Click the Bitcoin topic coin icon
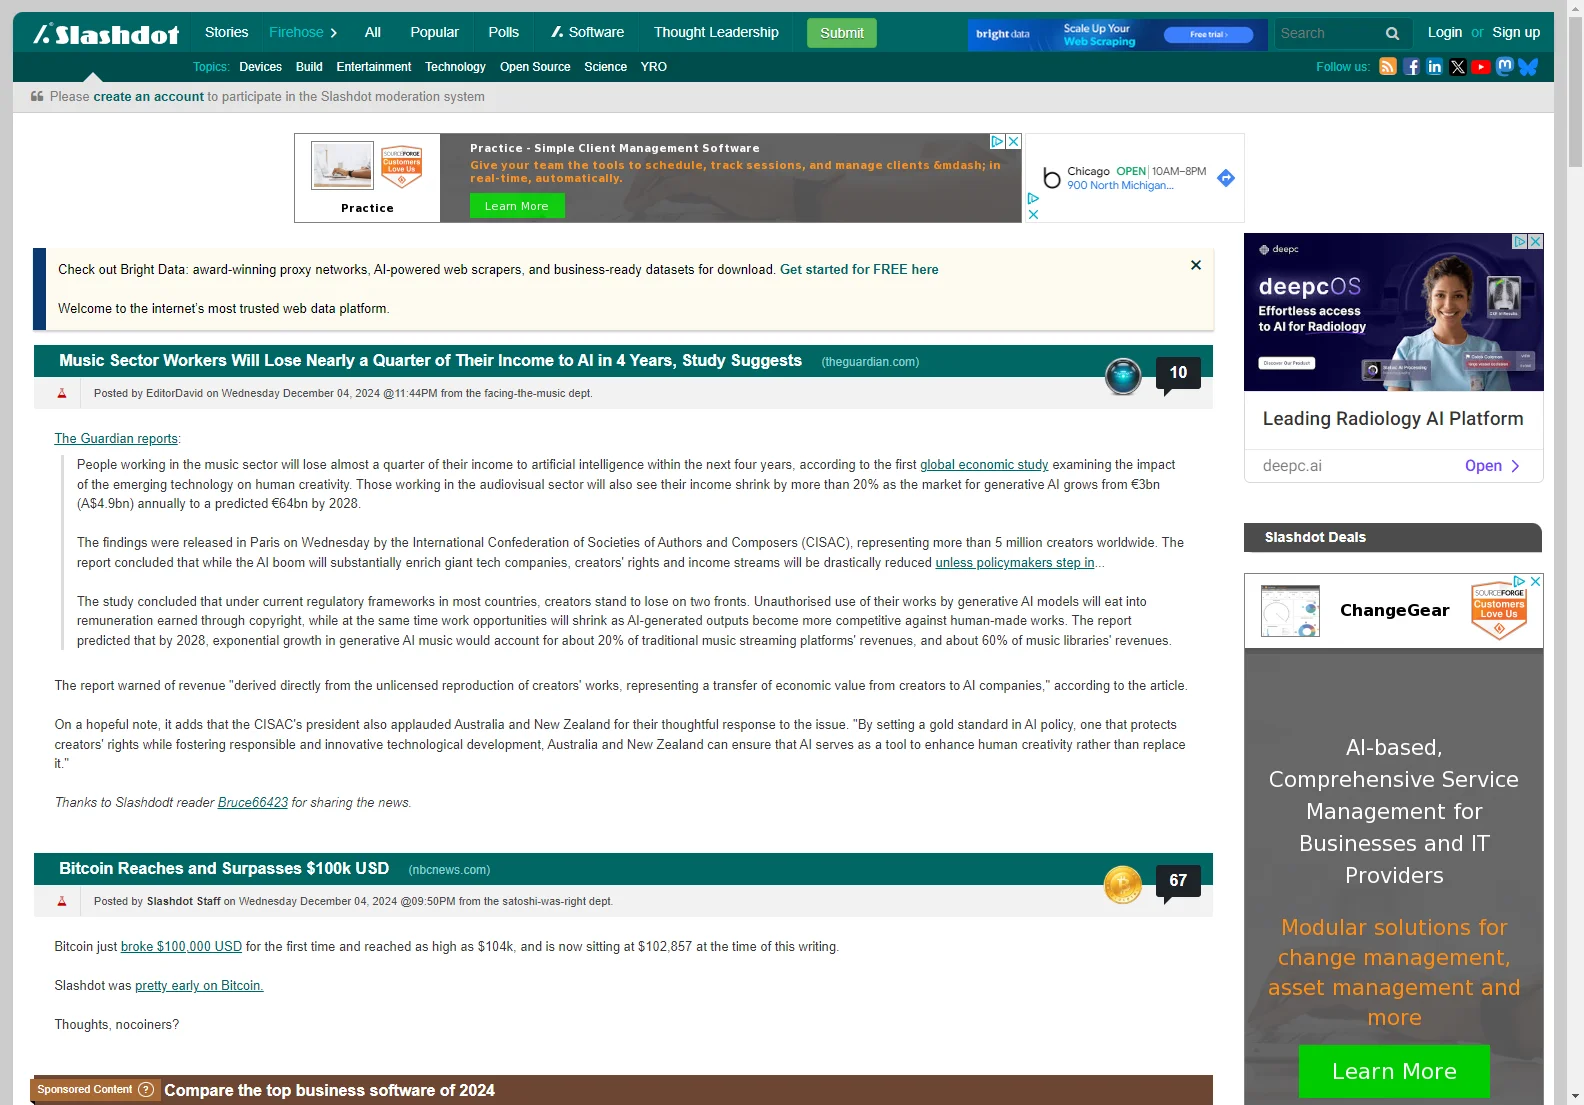This screenshot has height=1105, width=1584. (x=1123, y=884)
